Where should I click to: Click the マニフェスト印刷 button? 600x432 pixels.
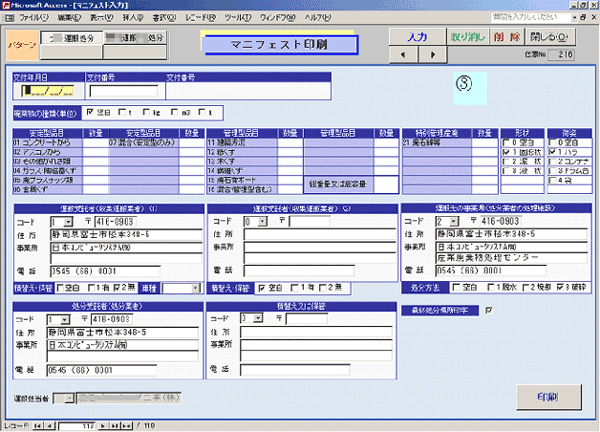click(x=279, y=44)
